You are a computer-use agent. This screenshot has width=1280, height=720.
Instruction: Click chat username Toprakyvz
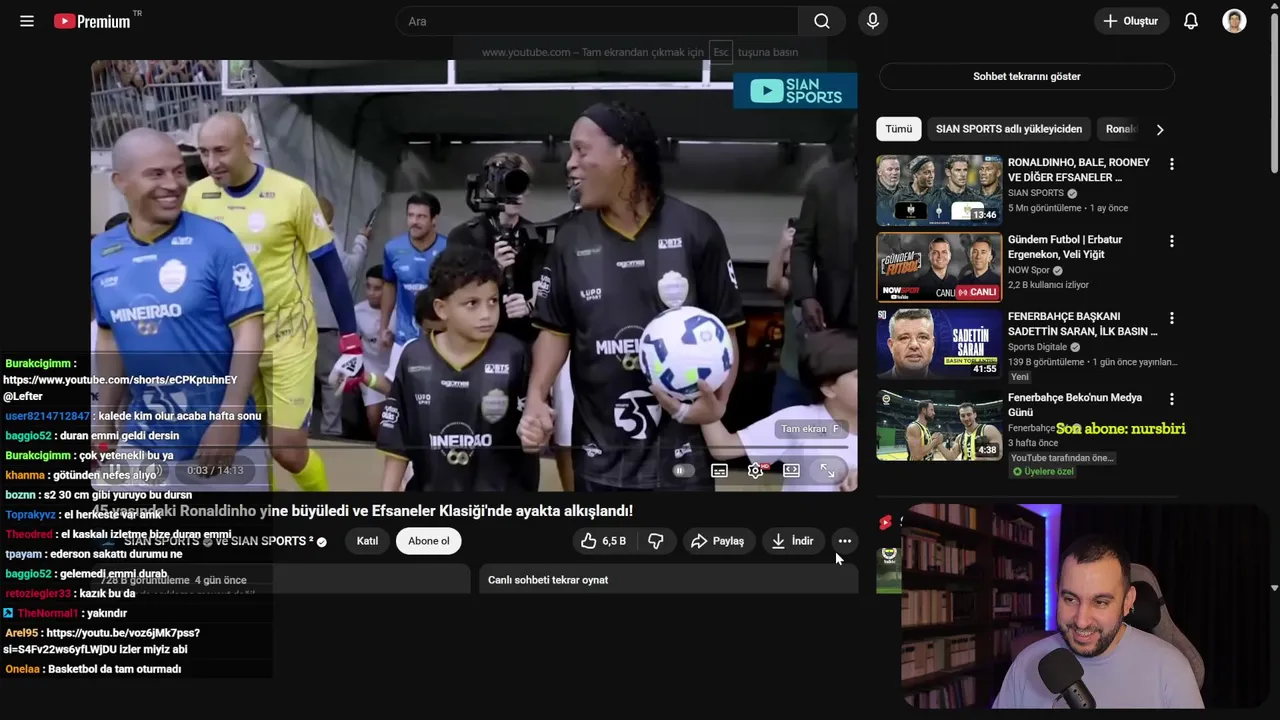[x=30, y=515]
